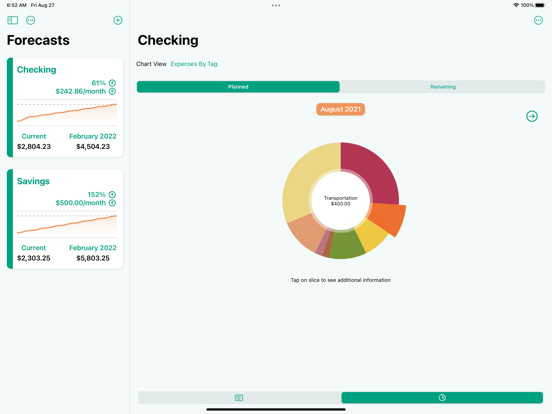Switch to the Remaining segment
552x414 pixels.
point(443,87)
